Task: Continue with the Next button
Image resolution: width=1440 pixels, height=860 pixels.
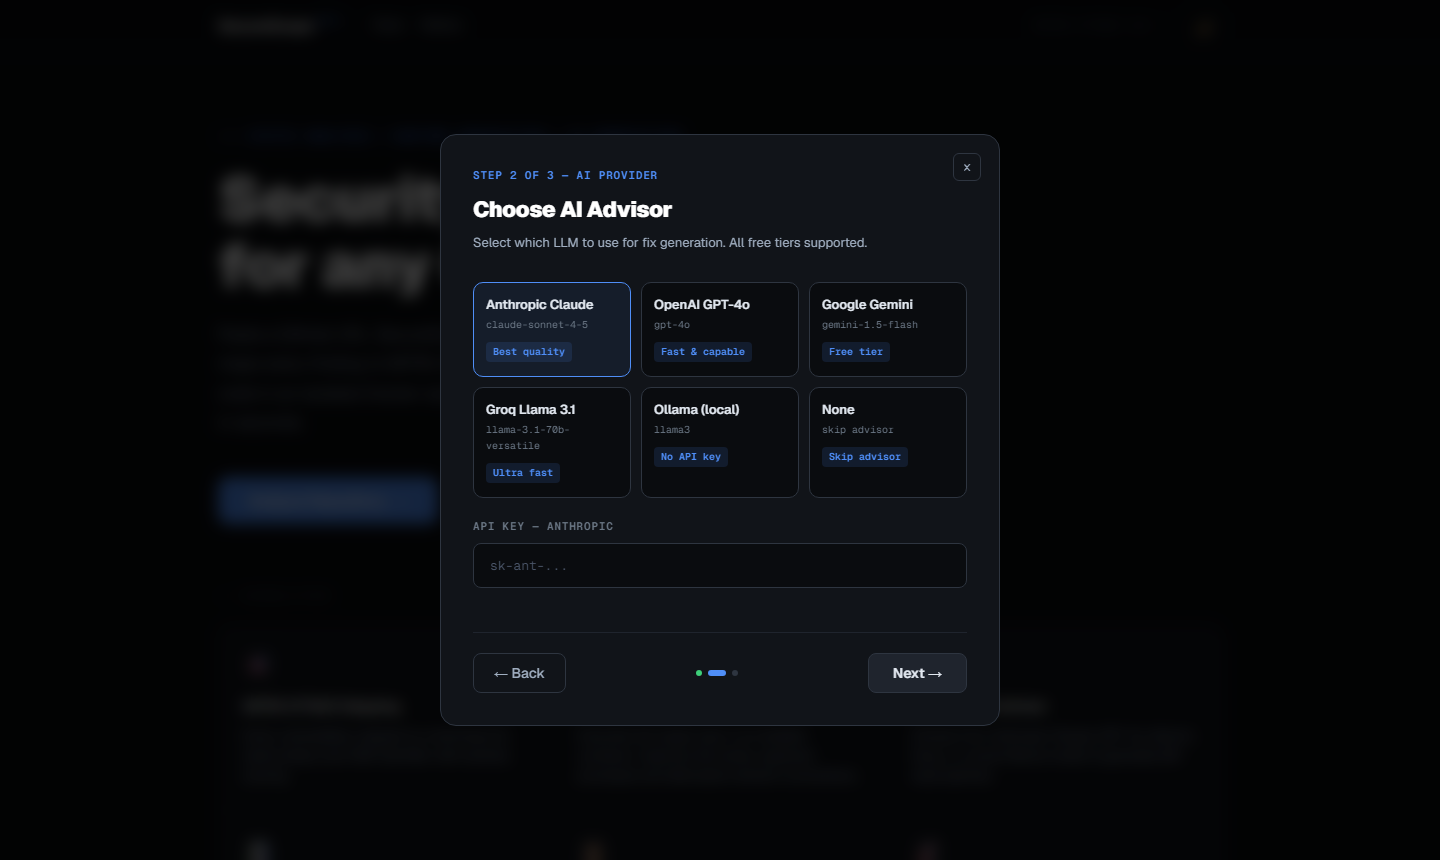Action: point(917,673)
